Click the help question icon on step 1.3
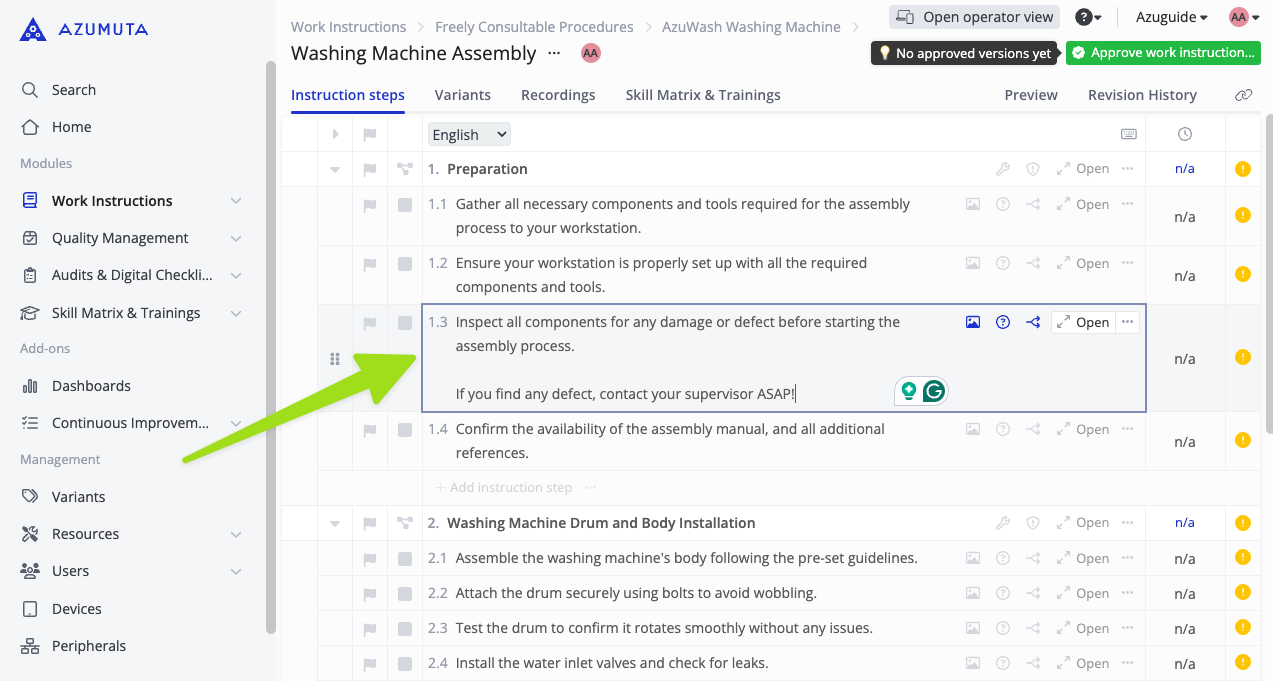 tap(1003, 322)
